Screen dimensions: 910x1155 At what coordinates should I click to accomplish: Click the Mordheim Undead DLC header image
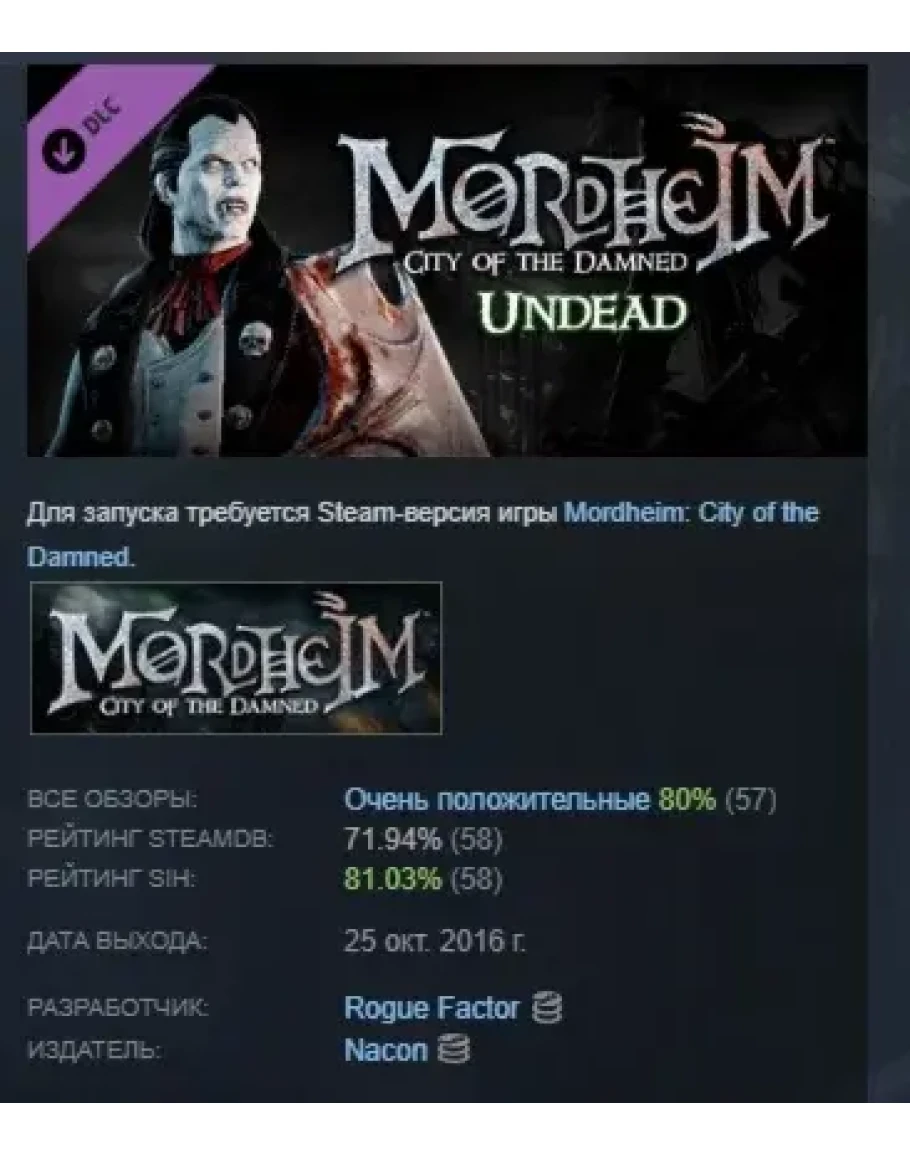(447, 260)
